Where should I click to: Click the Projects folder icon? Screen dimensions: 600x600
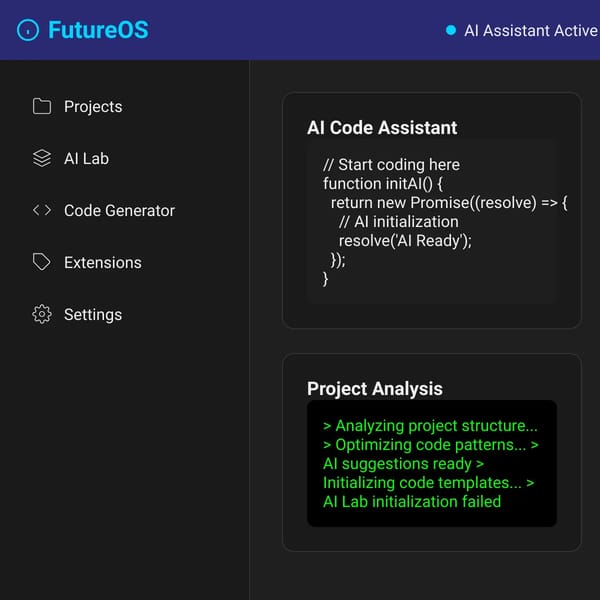(42, 106)
